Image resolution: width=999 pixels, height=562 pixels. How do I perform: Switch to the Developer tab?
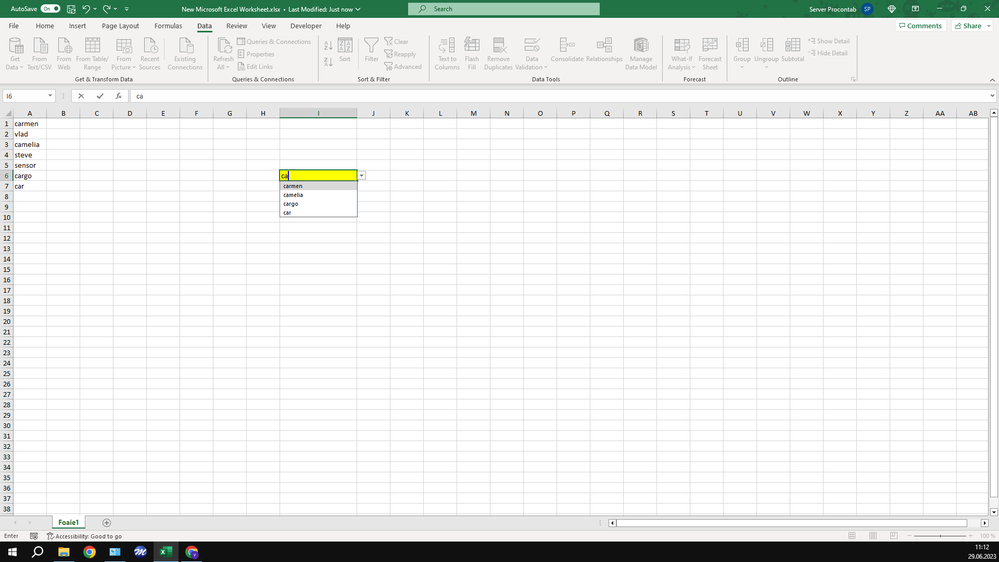tap(306, 26)
